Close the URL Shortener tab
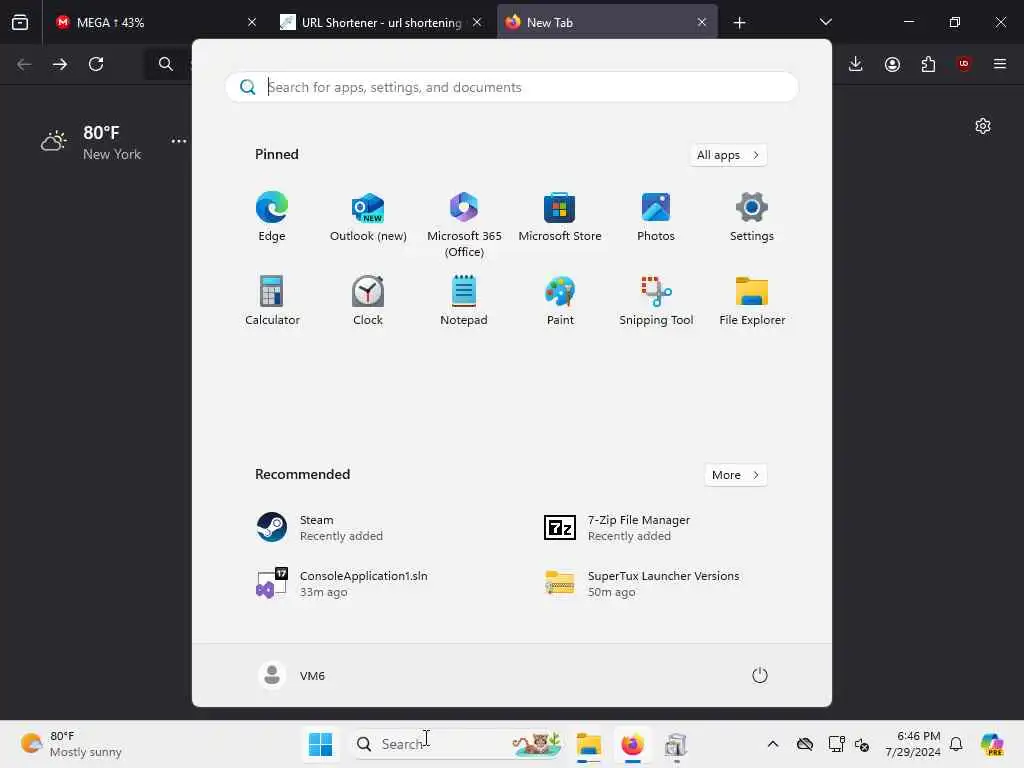The width and height of the screenshot is (1024, 768). pyautogui.click(x=477, y=22)
